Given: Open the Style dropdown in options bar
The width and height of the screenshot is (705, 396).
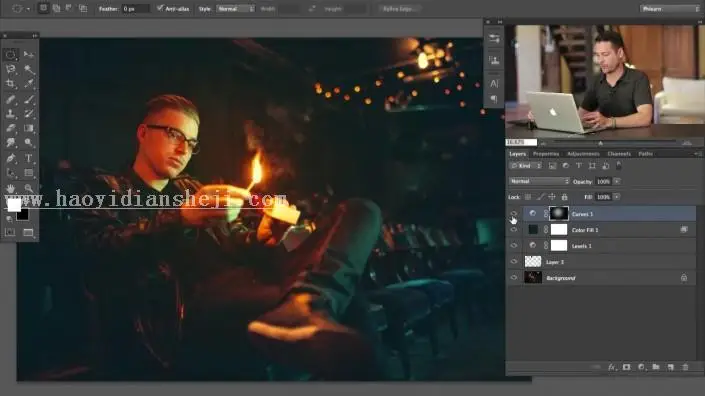Looking at the screenshot, I should coord(236,9).
